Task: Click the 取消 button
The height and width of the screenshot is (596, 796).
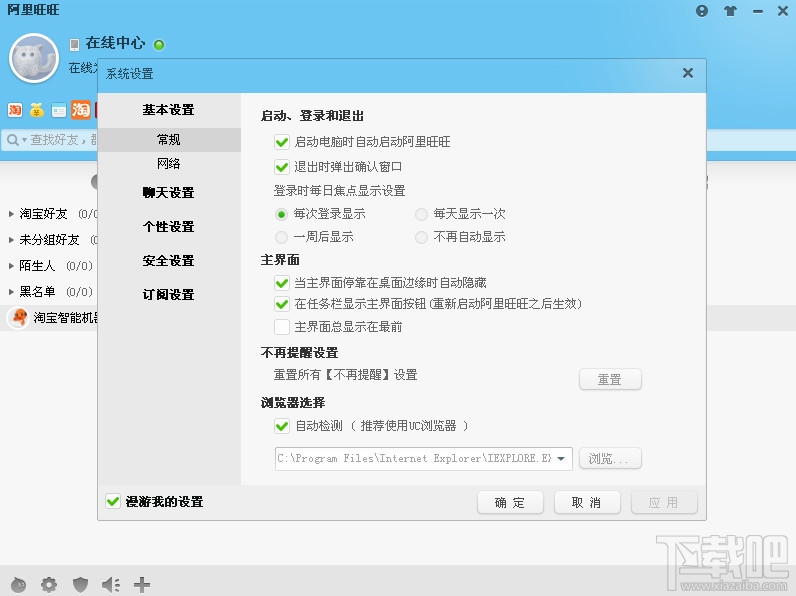Action: tap(587, 503)
